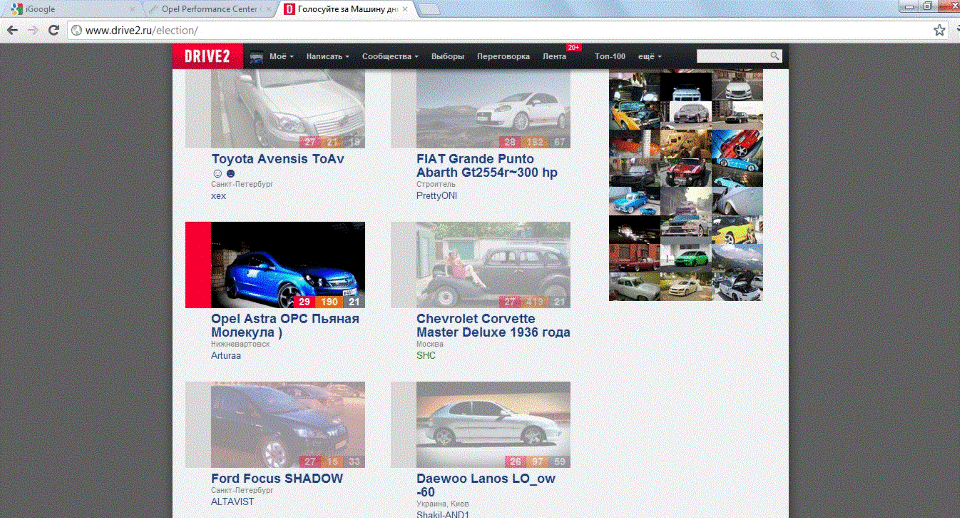The height and width of the screenshot is (518, 960).
Task: Open FIAT Grande Punto Abarth link
Action: tap(487, 166)
